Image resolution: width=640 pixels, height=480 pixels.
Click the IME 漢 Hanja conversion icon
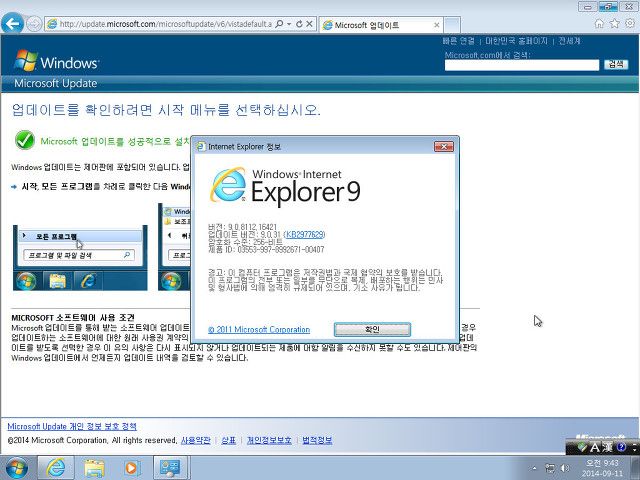click(608, 447)
